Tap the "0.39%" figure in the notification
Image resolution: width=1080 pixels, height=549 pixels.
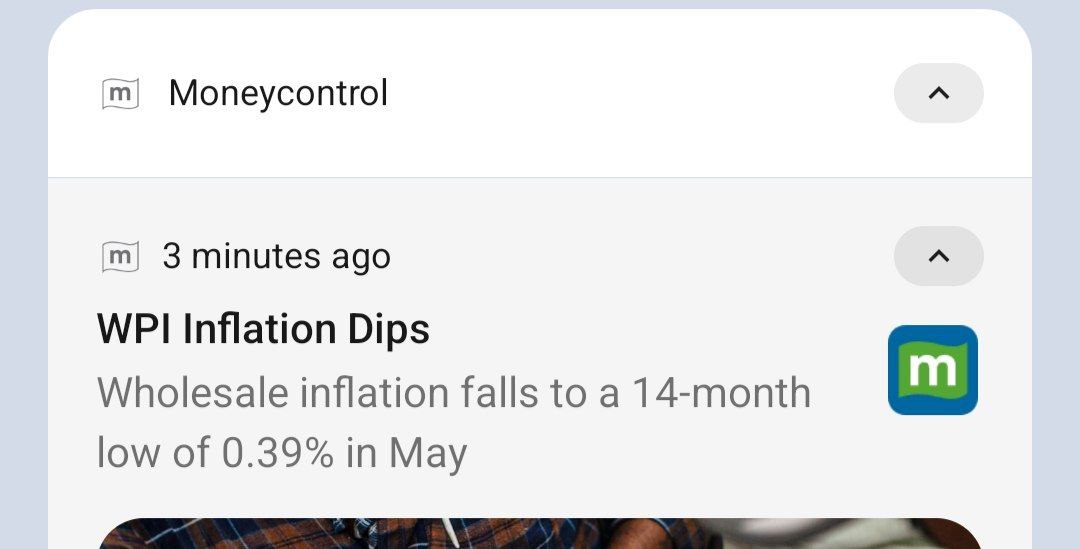pos(278,454)
